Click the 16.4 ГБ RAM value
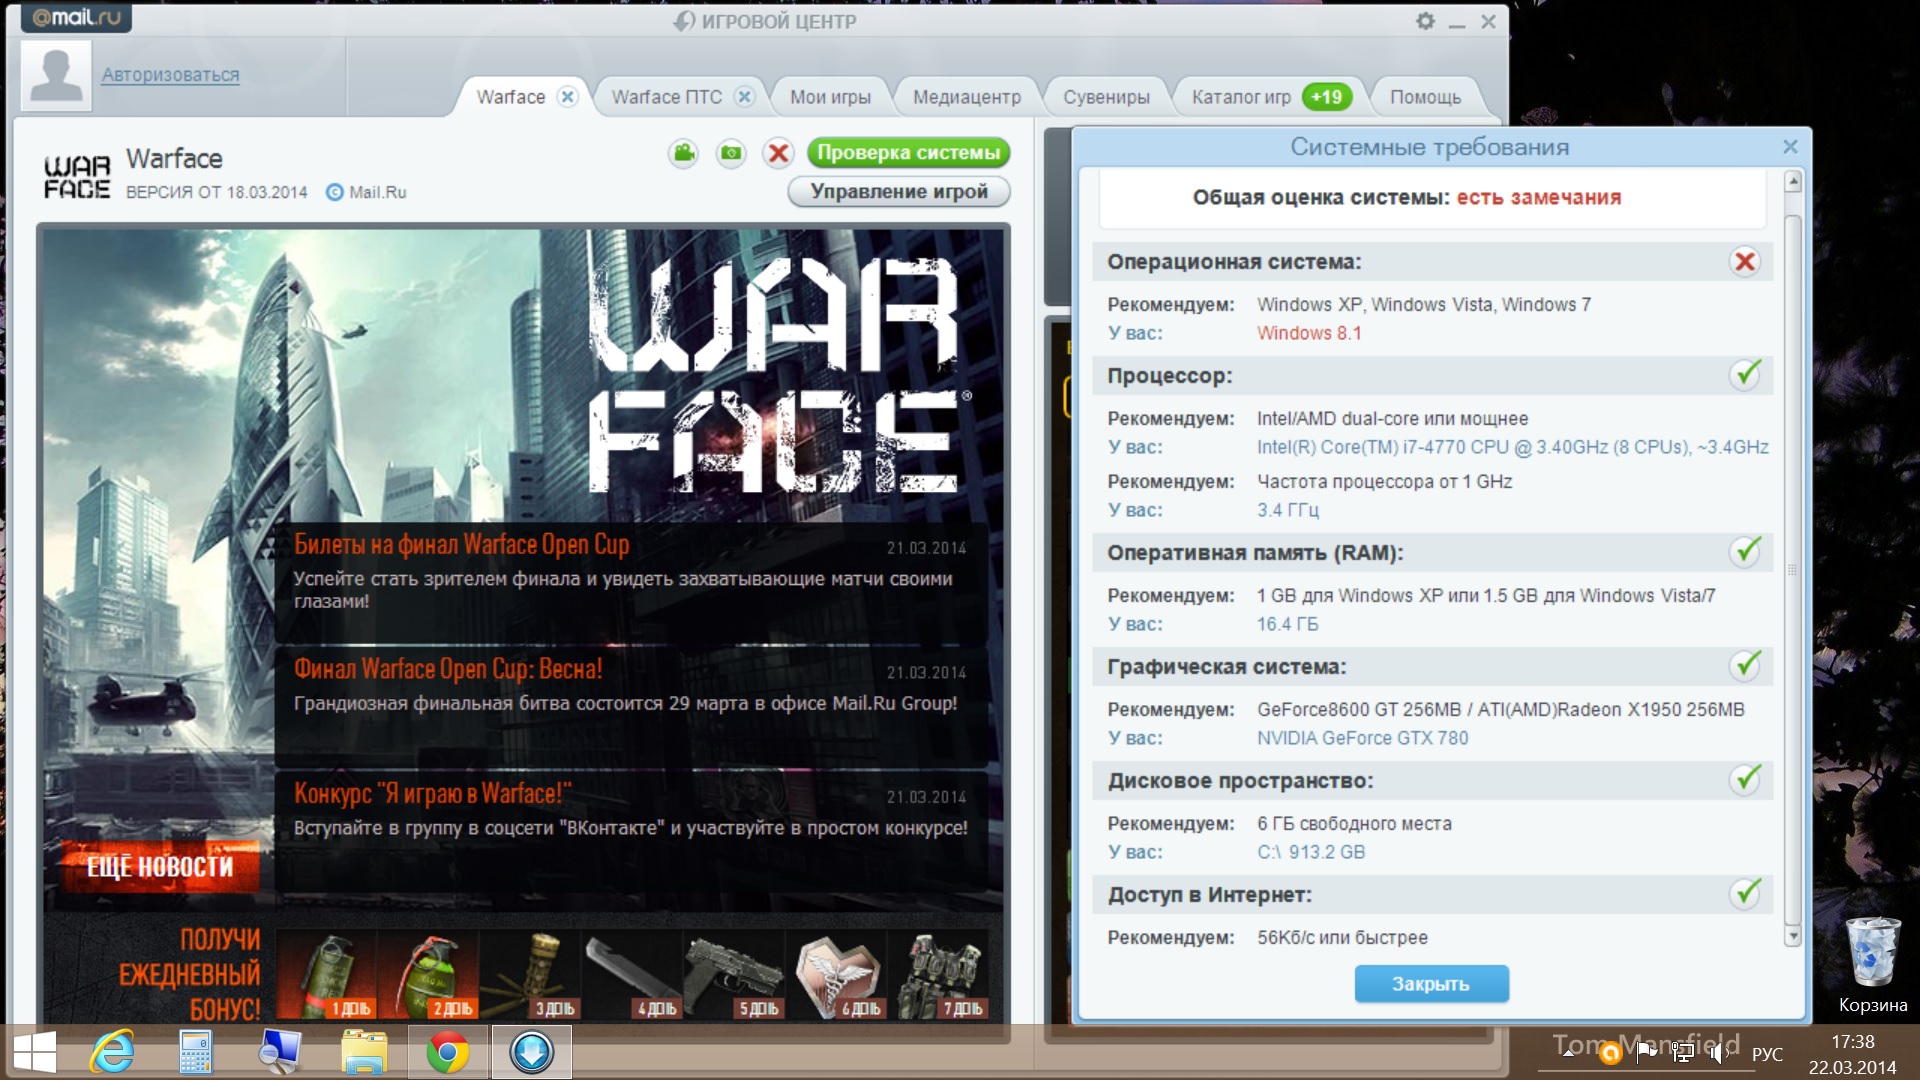This screenshot has height=1080, width=1920. [1287, 624]
